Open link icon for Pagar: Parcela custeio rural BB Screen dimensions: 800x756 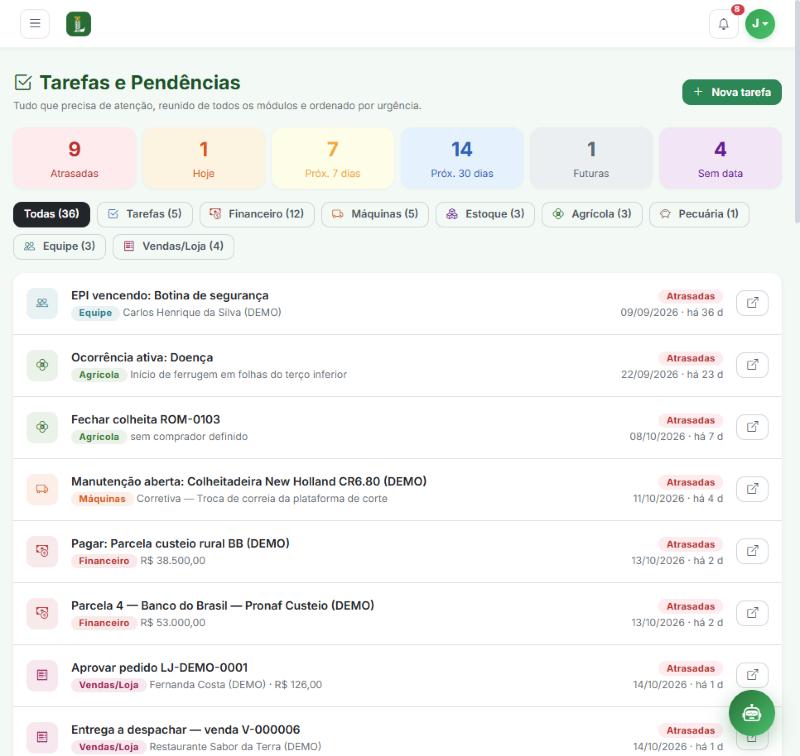point(752,551)
